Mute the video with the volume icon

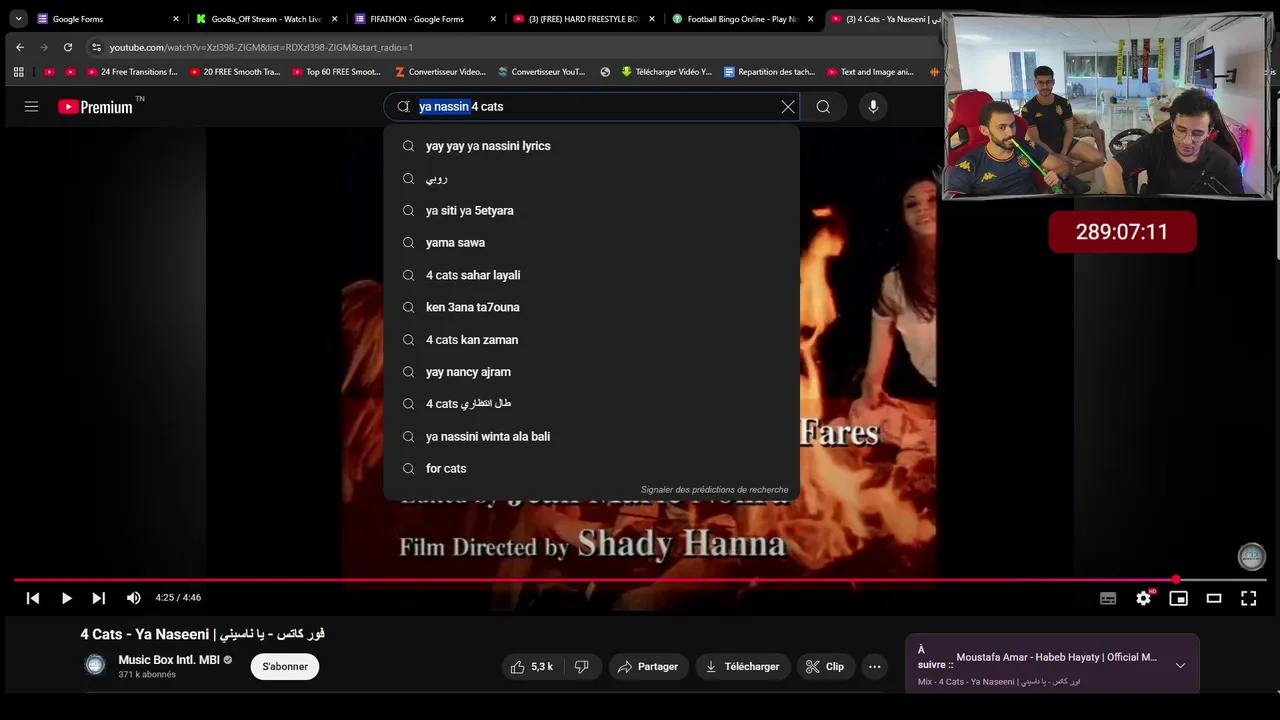point(133,598)
